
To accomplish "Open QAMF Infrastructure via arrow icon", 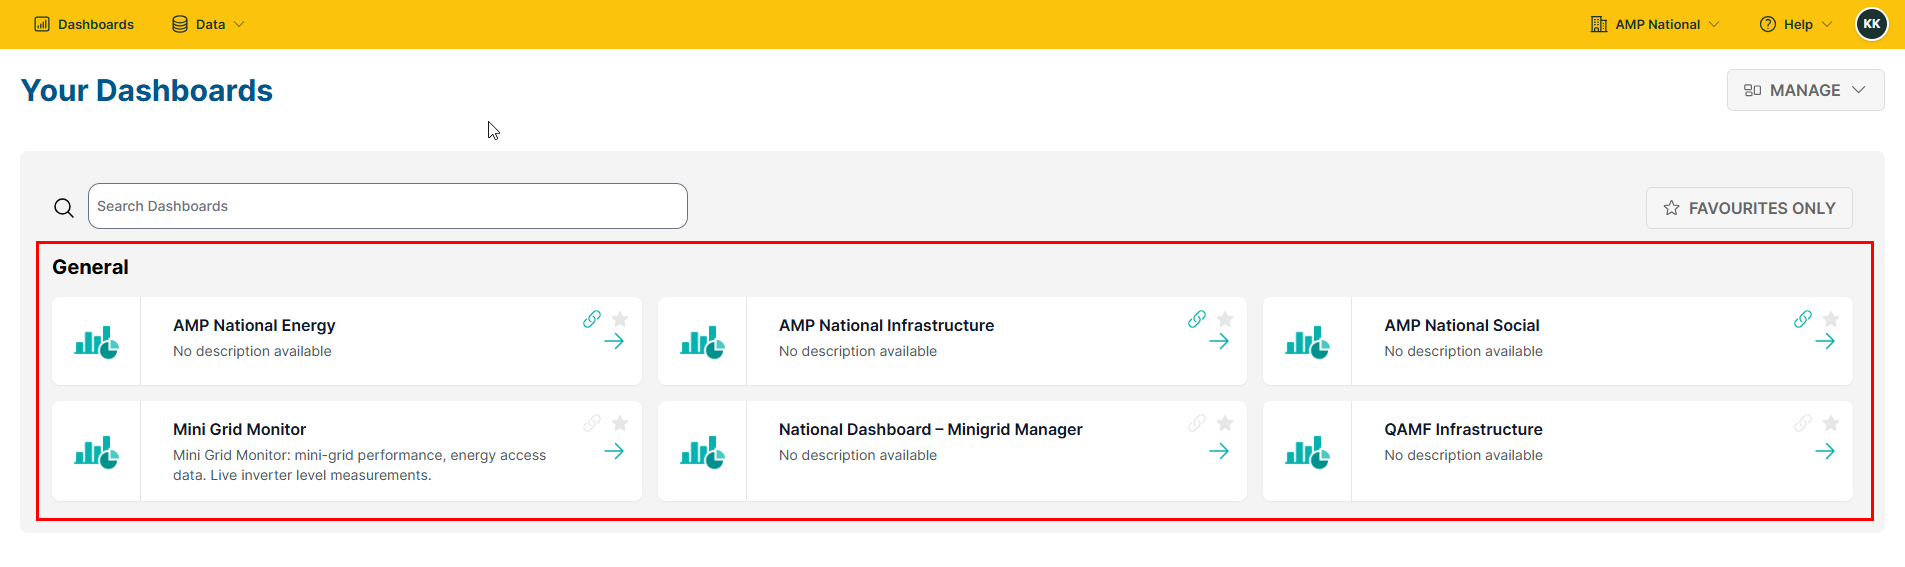I will click(1825, 452).
